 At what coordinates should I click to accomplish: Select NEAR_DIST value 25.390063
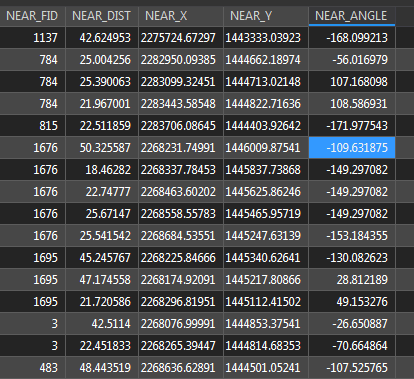point(101,82)
